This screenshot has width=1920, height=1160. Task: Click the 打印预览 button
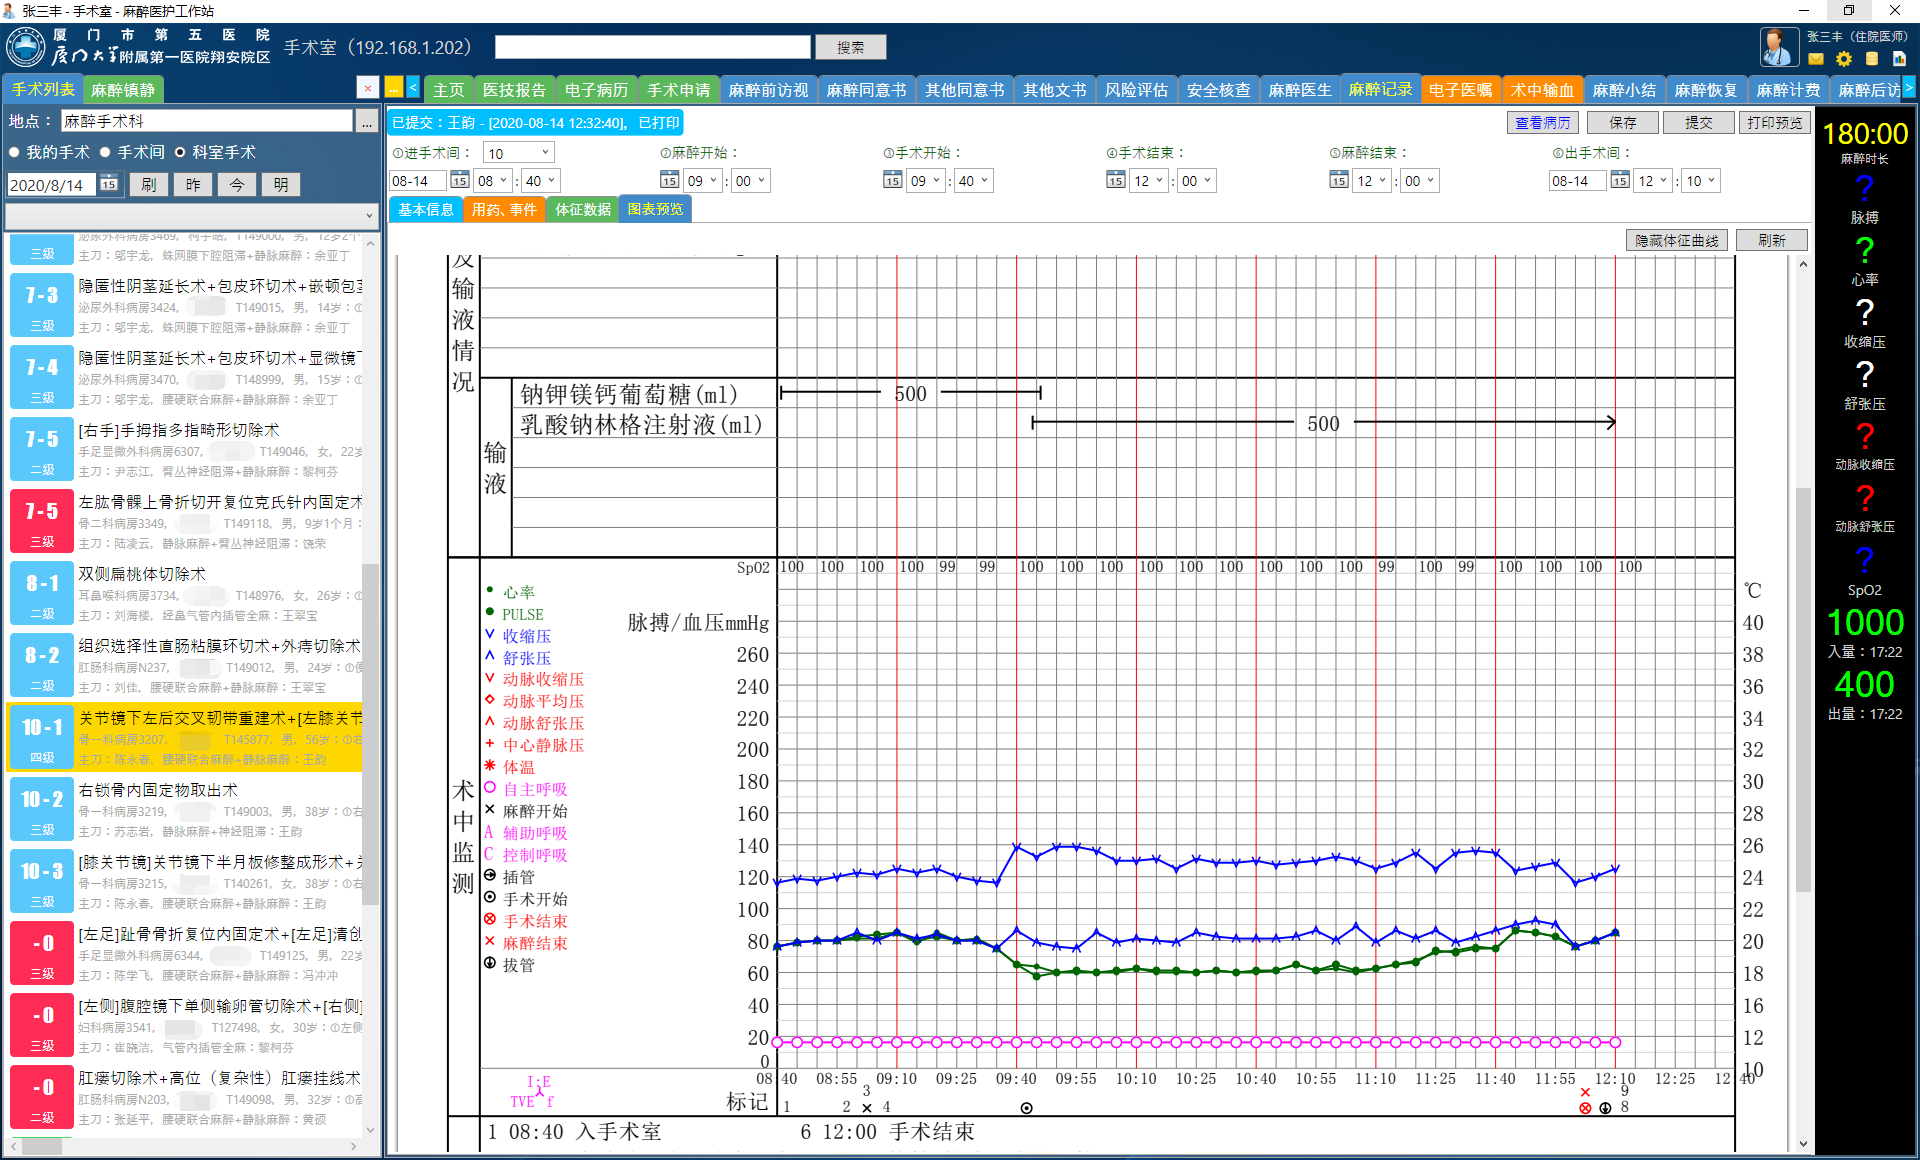1774,123
